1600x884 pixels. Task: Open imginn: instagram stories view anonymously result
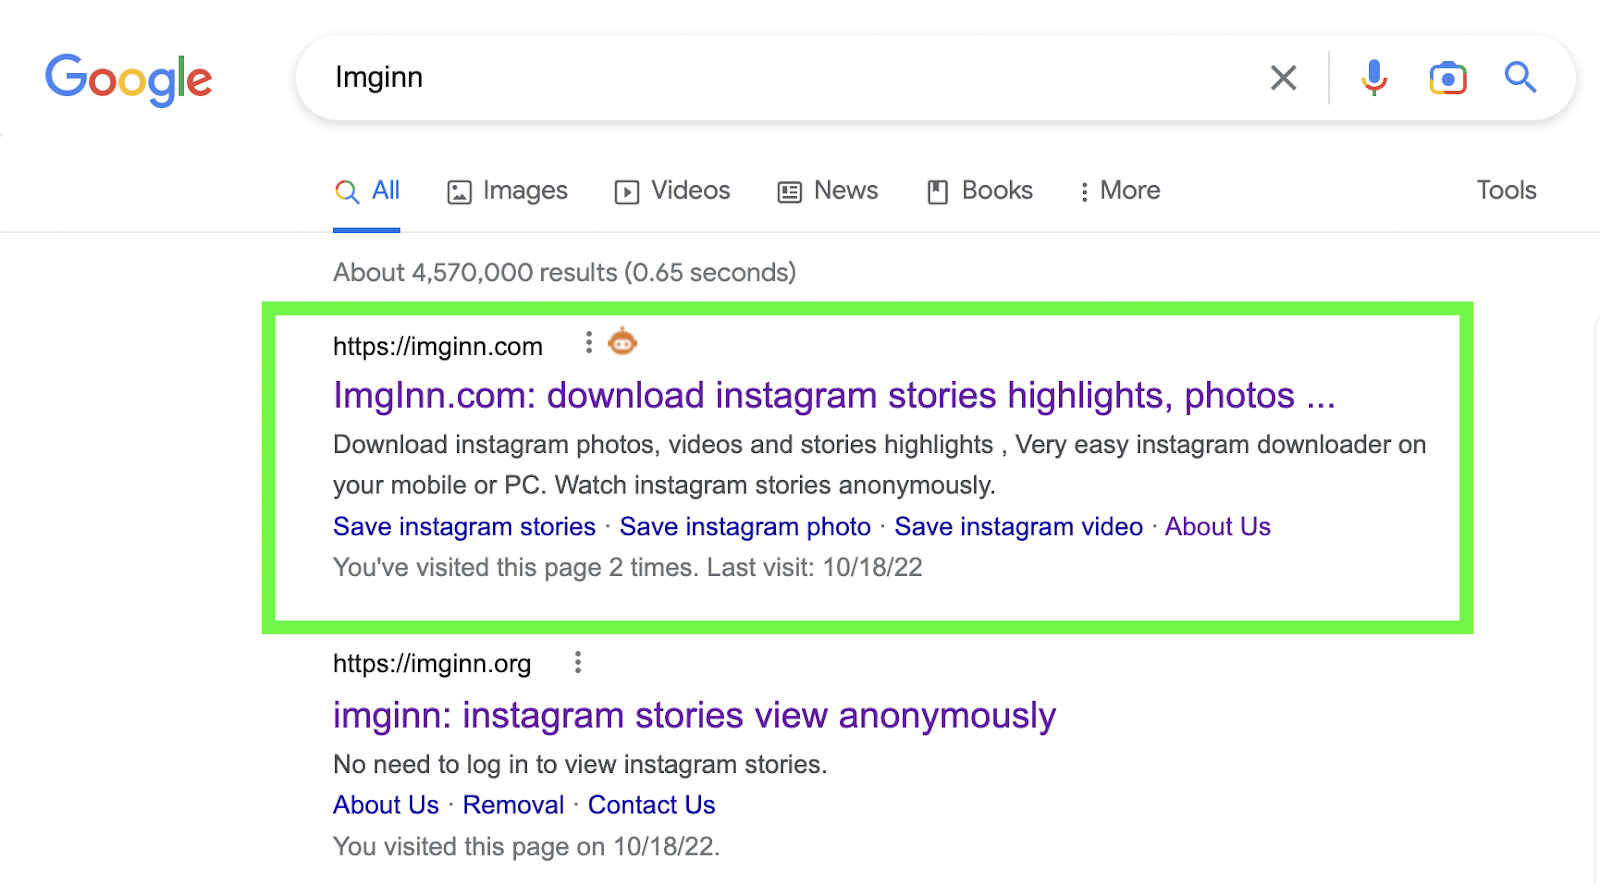(x=694, y=716)
